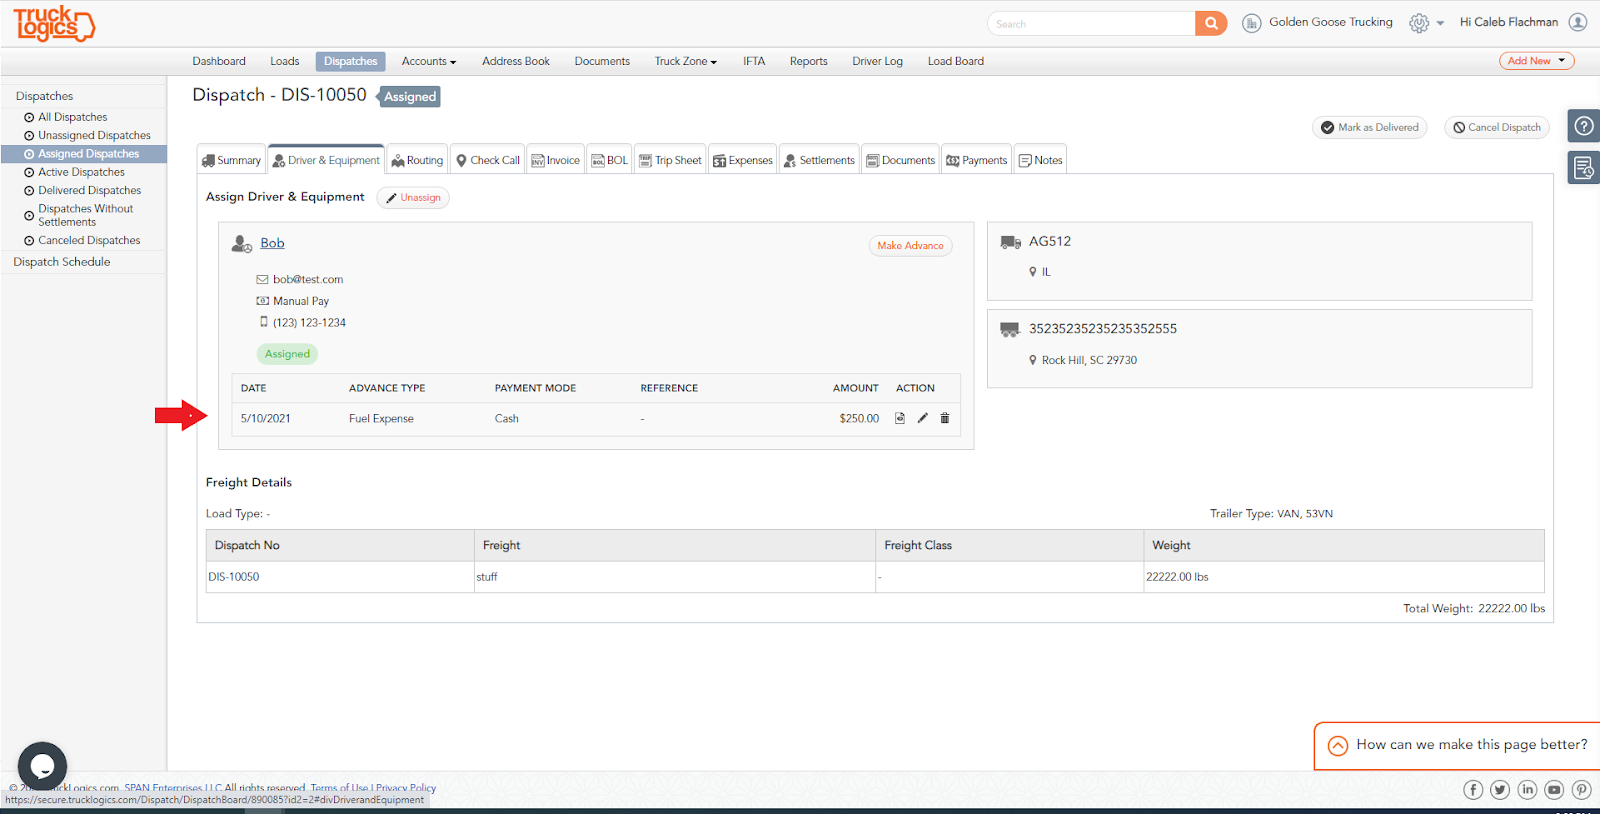Open Driver Log menu item

(877, 61)
